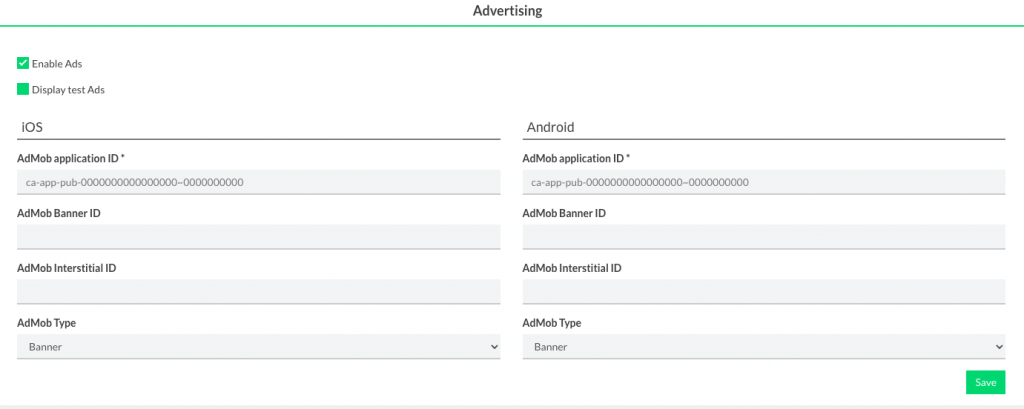Click the Android section heading
Image resolution: width=1024 pixels, height=409 pixels.
coord(550,127)
